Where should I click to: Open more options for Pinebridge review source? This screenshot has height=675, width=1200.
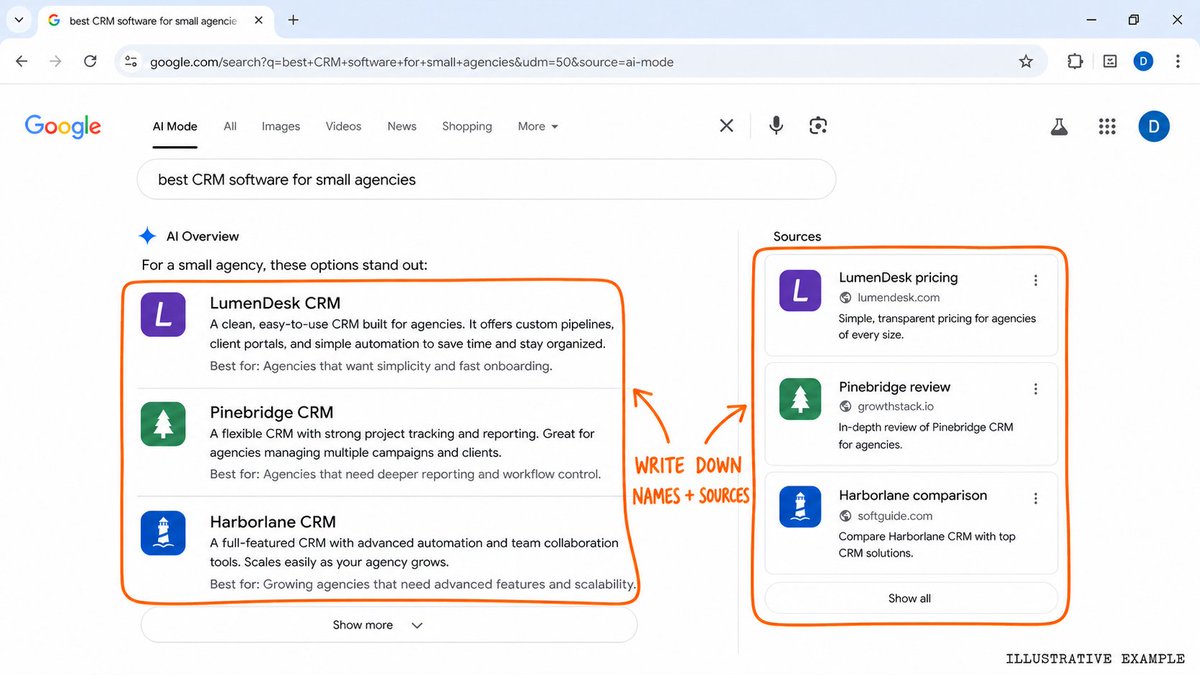pyautogui.click(x=1036, y=389)
